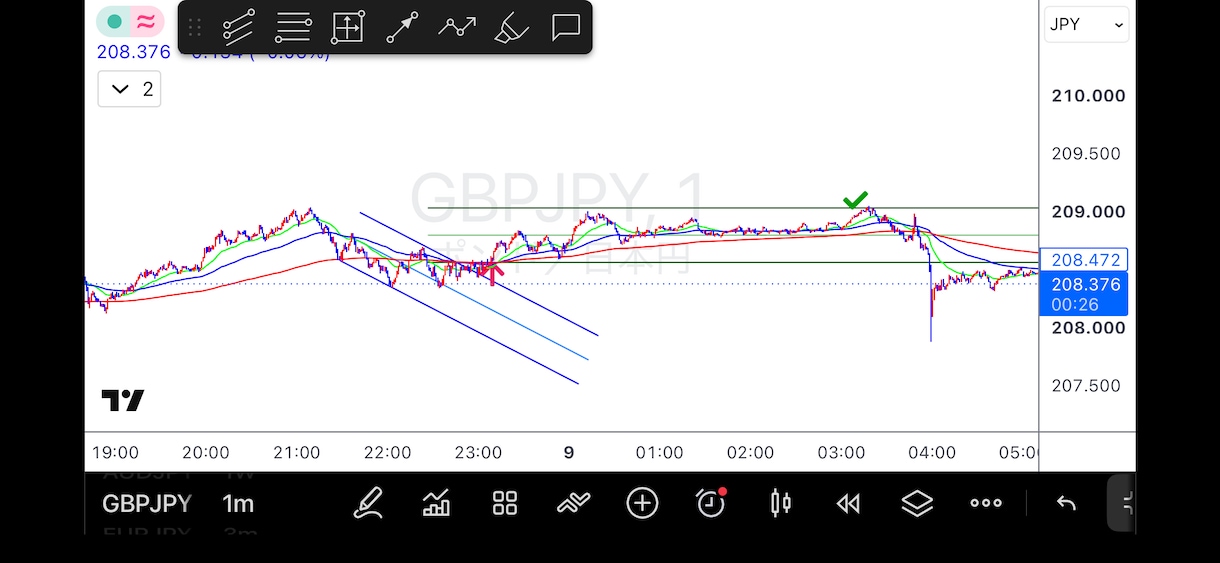Select the arrow line drawing tool
Screen dimensions: 1220x563
(402, 27)
